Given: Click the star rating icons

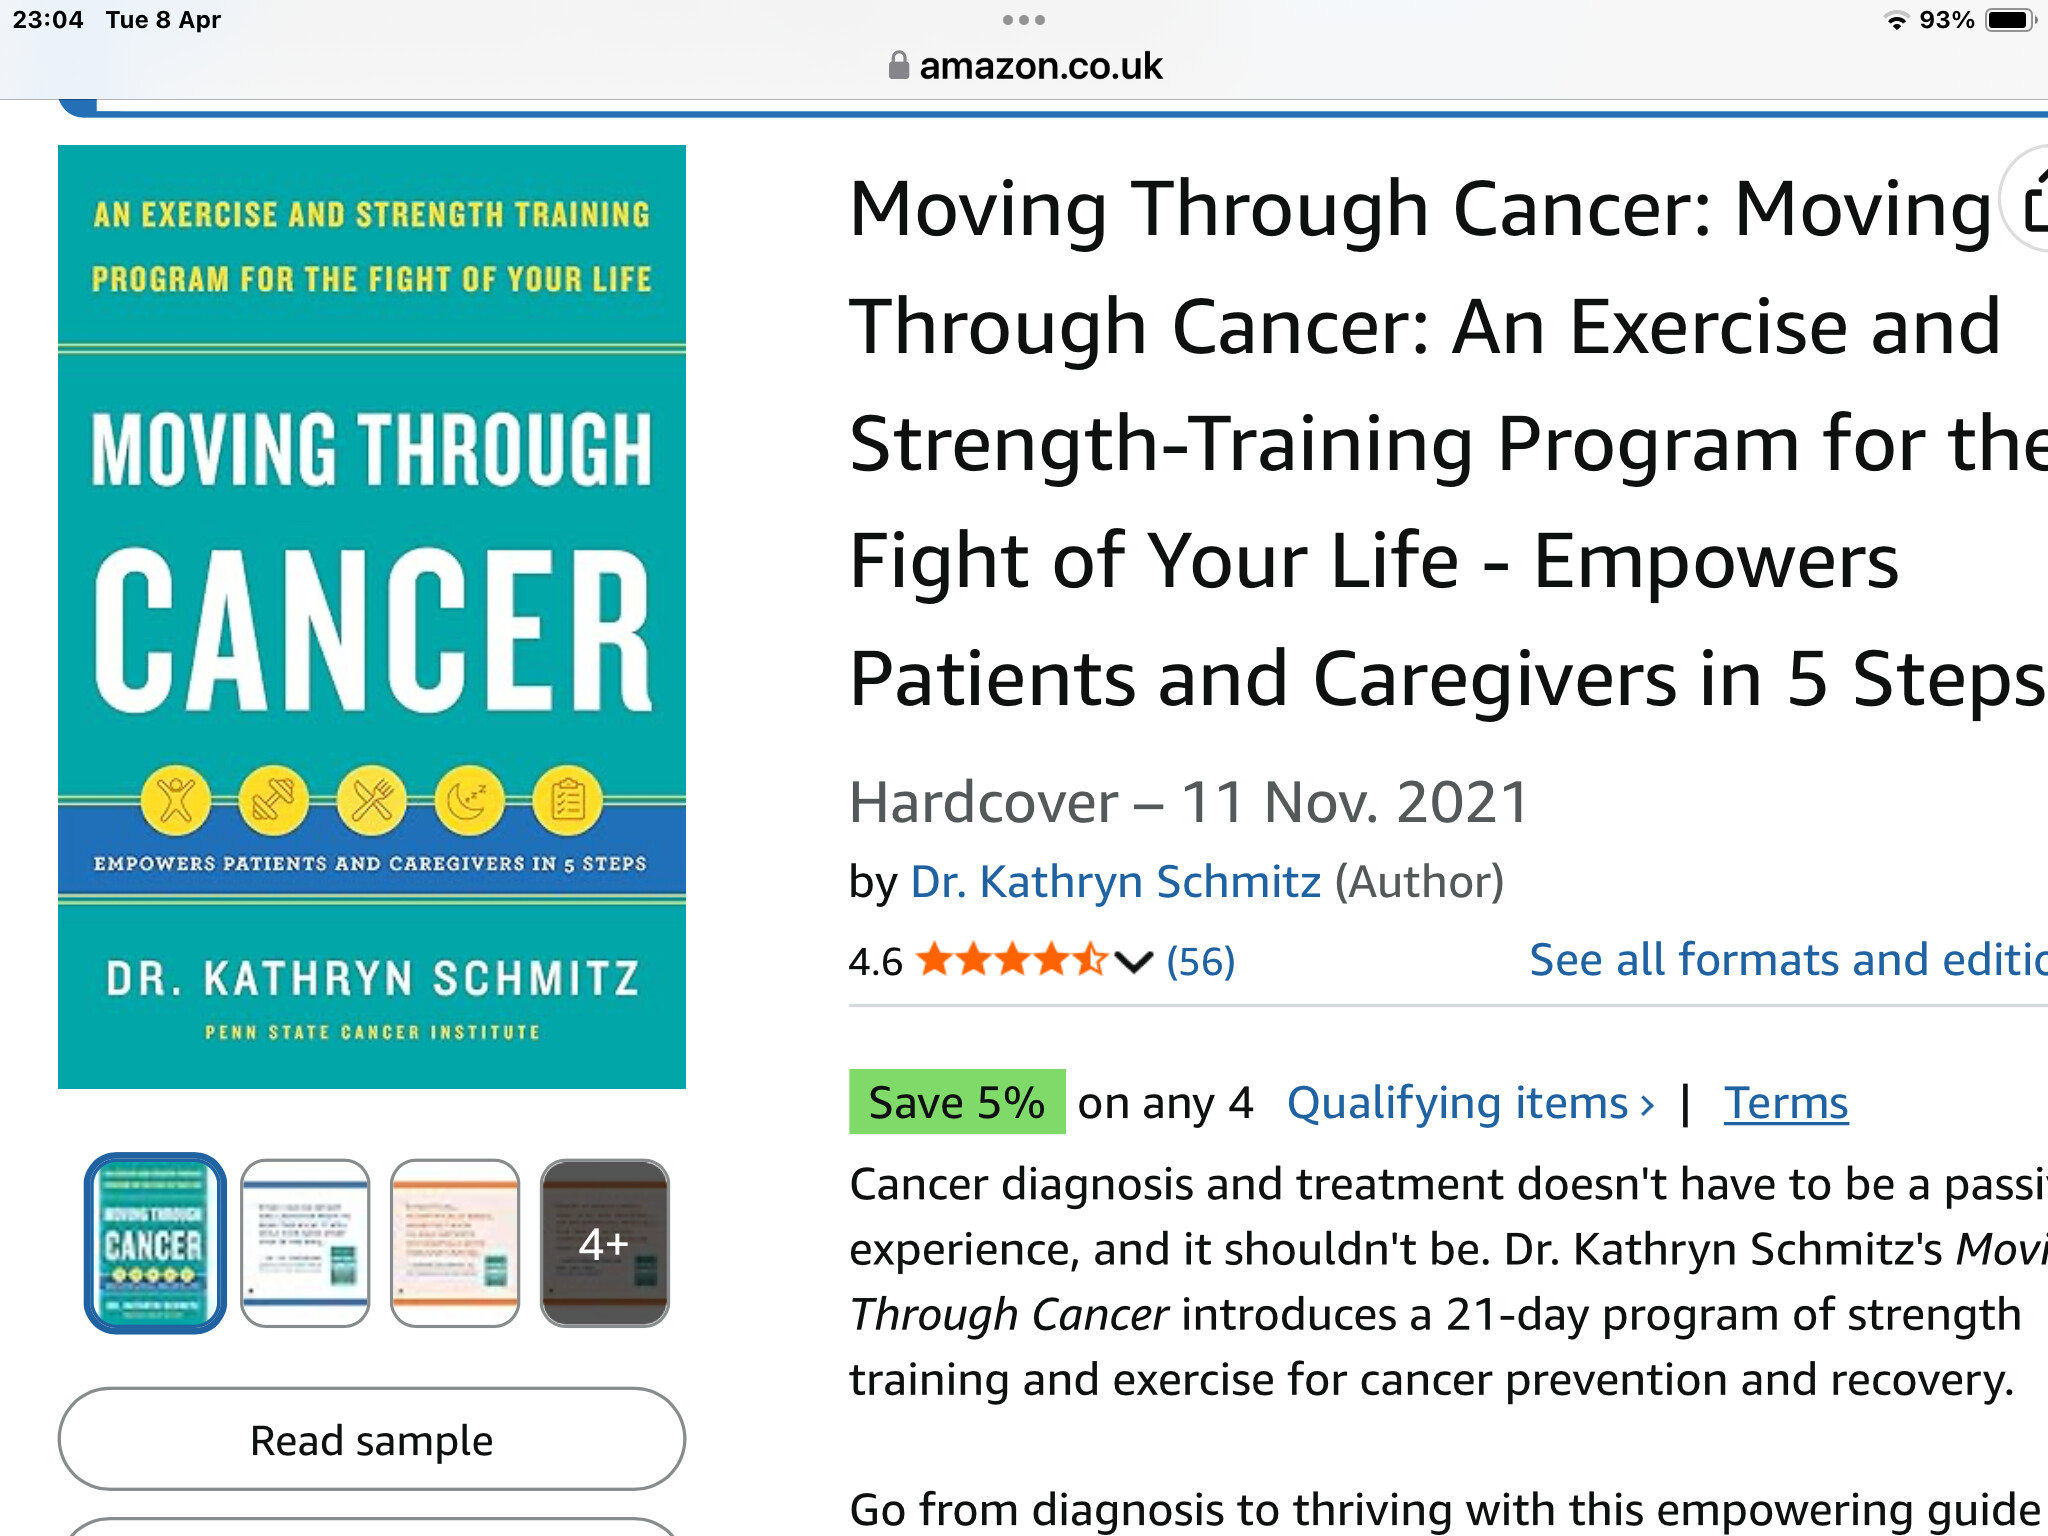Looking at the screenshot, I should 1012,960.
